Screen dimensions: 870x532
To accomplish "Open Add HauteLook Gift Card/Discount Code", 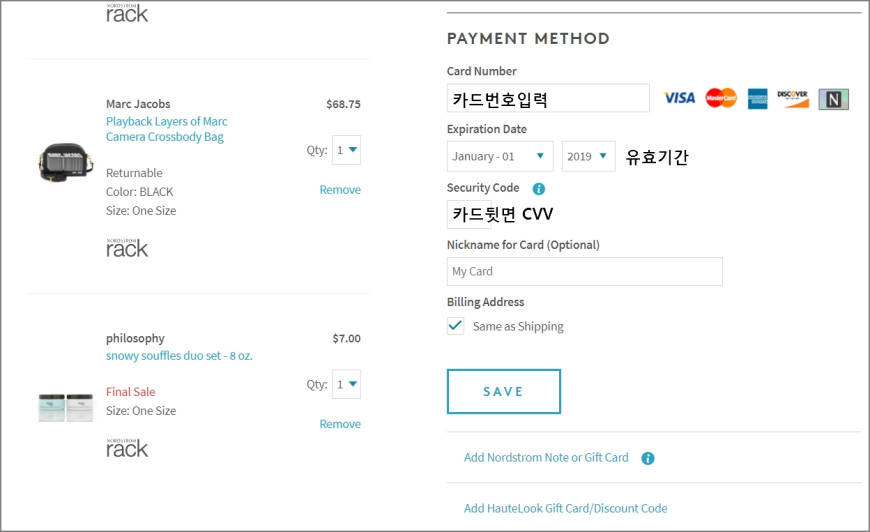I will point(565,508).
